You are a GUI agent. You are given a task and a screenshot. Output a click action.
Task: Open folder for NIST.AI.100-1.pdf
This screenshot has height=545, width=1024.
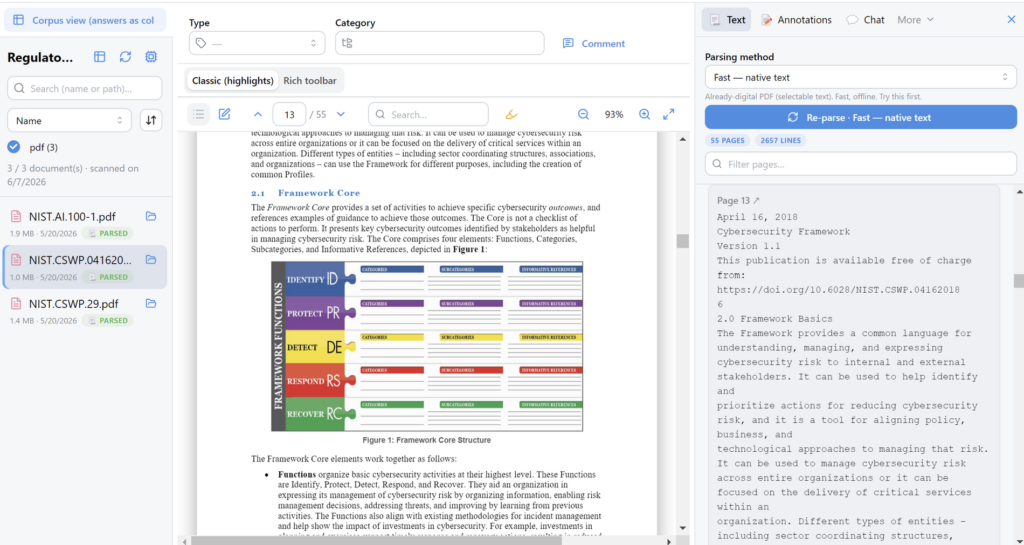(x=151, y=216)
